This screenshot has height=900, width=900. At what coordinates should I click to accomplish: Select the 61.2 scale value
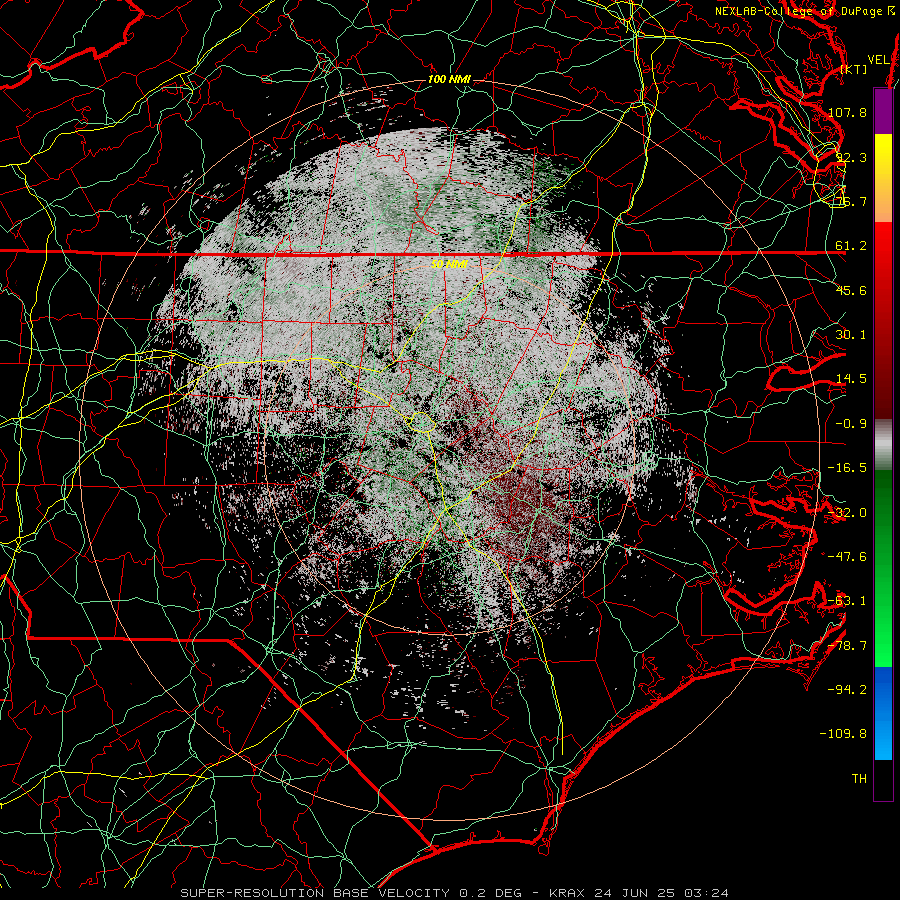click(x=852, y=246)
